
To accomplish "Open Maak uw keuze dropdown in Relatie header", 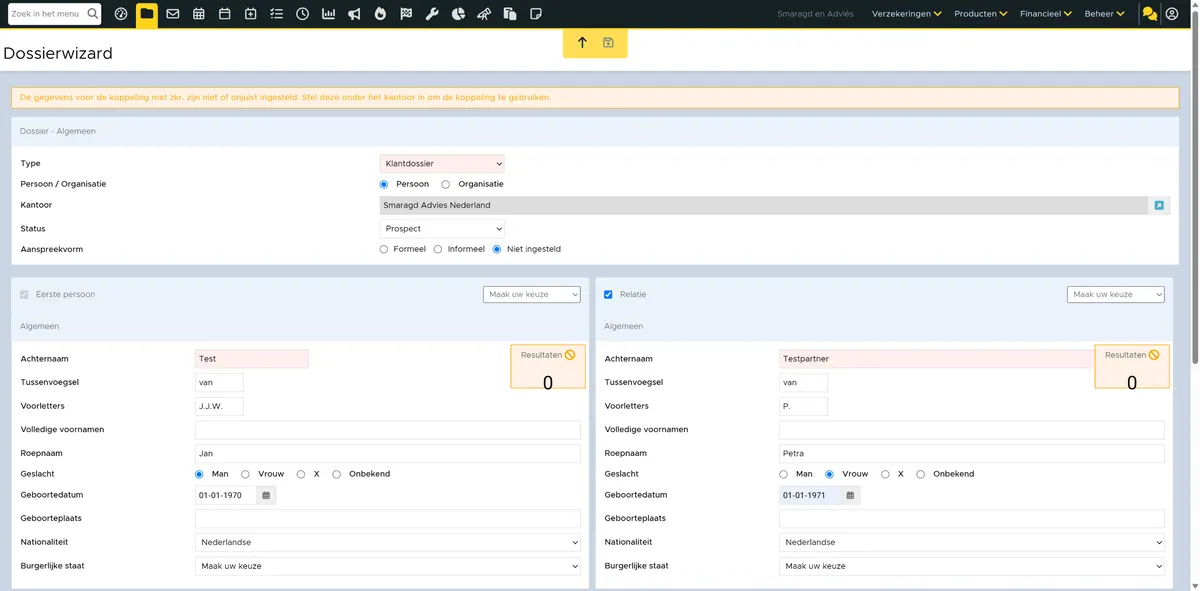I will coord(1116,295).
